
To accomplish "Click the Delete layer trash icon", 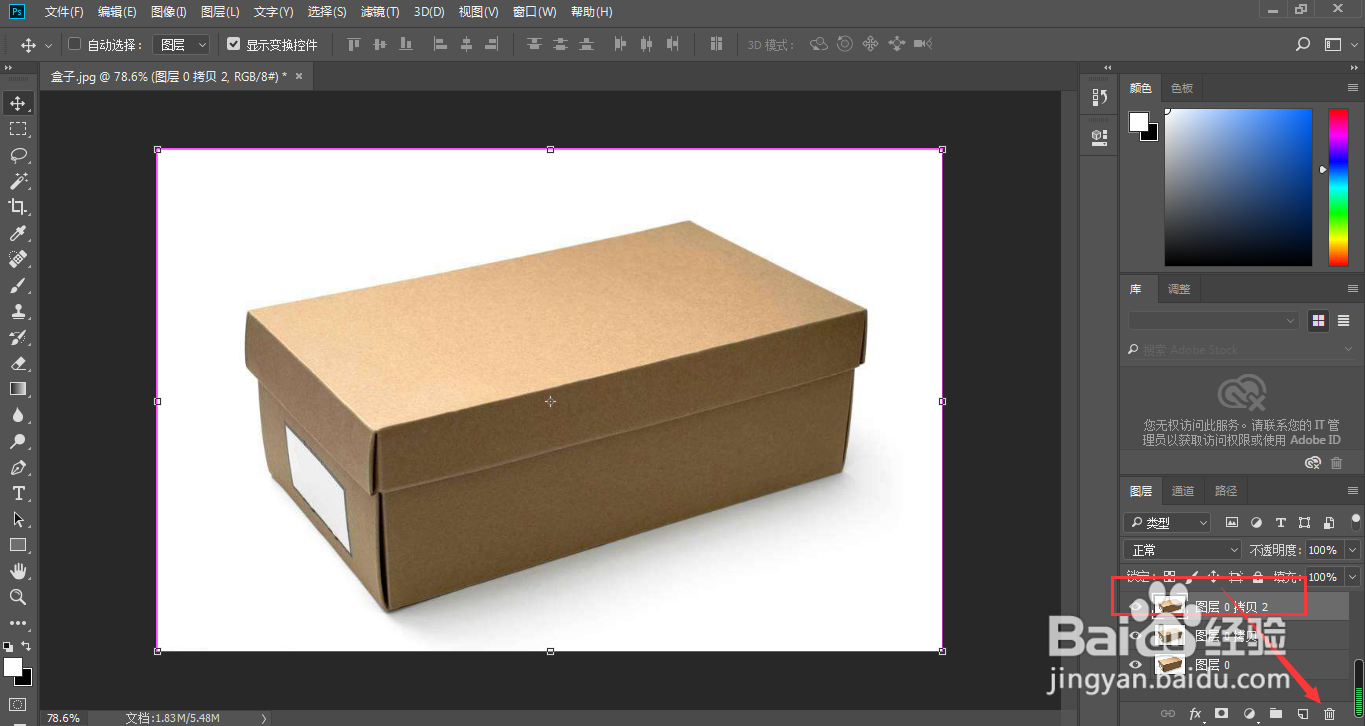I will tap(1329, 713).
